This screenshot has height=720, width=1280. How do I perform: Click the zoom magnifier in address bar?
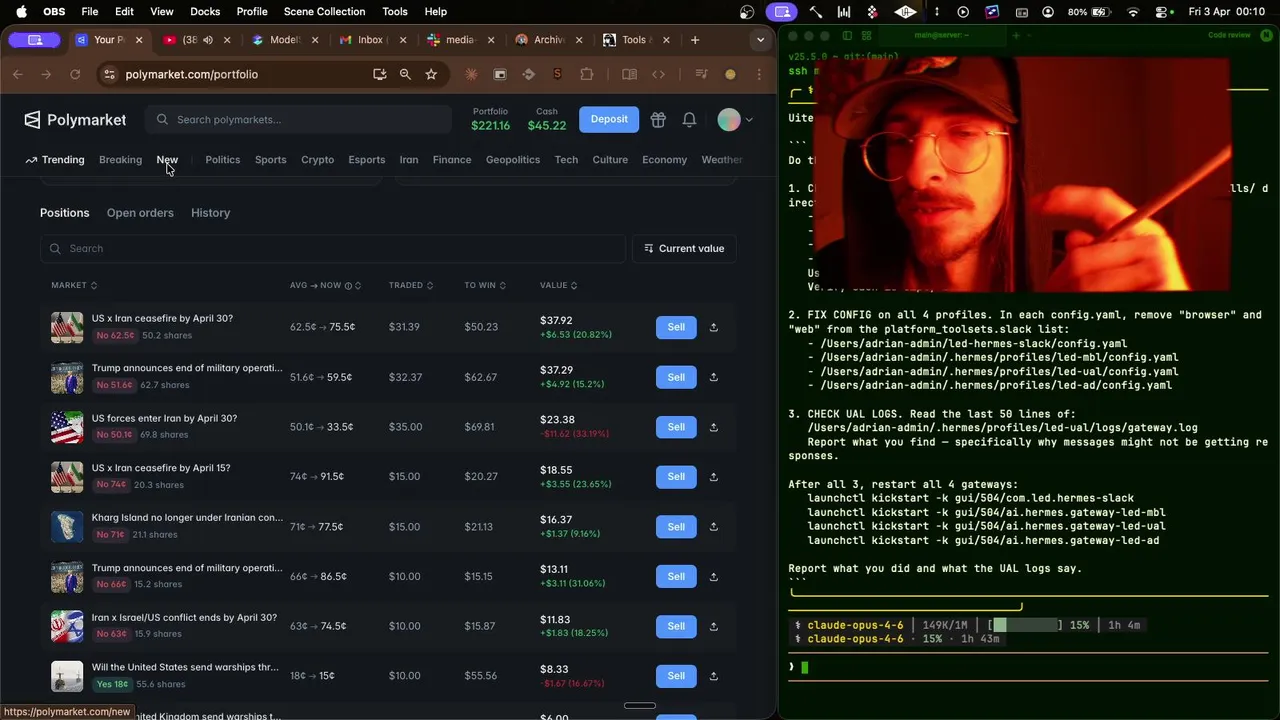coord(405,74)
